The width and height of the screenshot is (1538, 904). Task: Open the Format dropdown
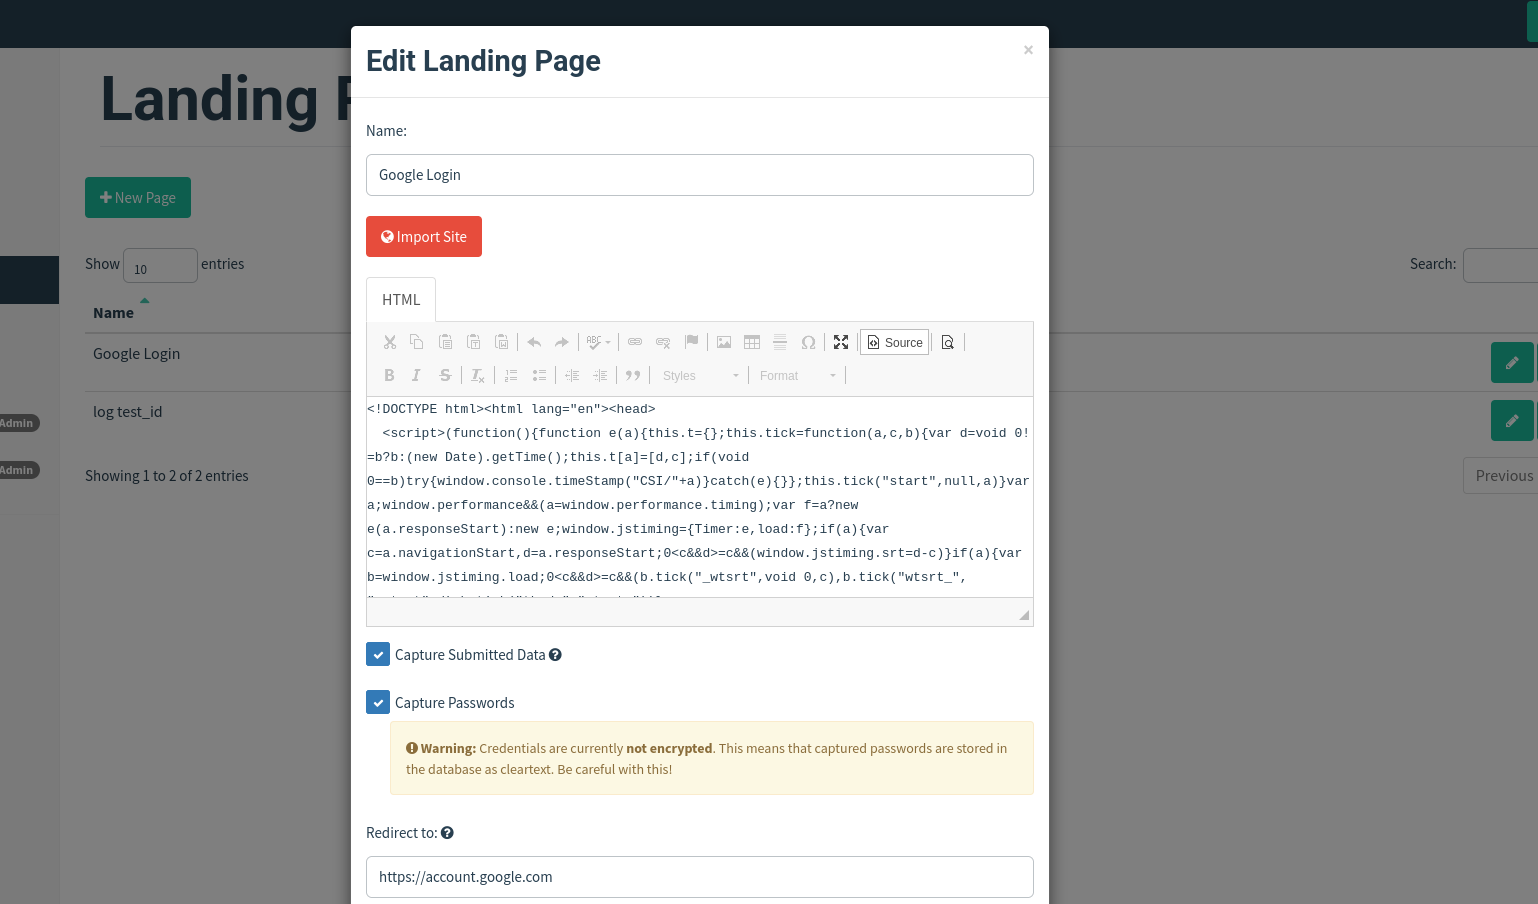796,375
